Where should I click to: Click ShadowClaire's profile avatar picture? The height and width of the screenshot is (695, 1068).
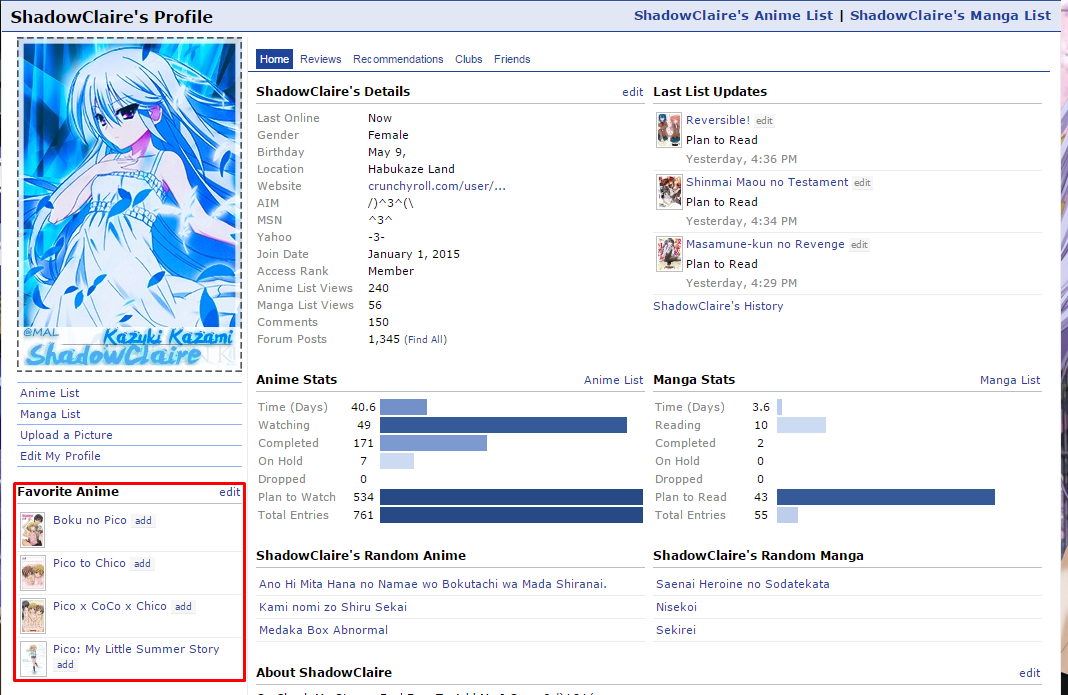tap(129, 205)
